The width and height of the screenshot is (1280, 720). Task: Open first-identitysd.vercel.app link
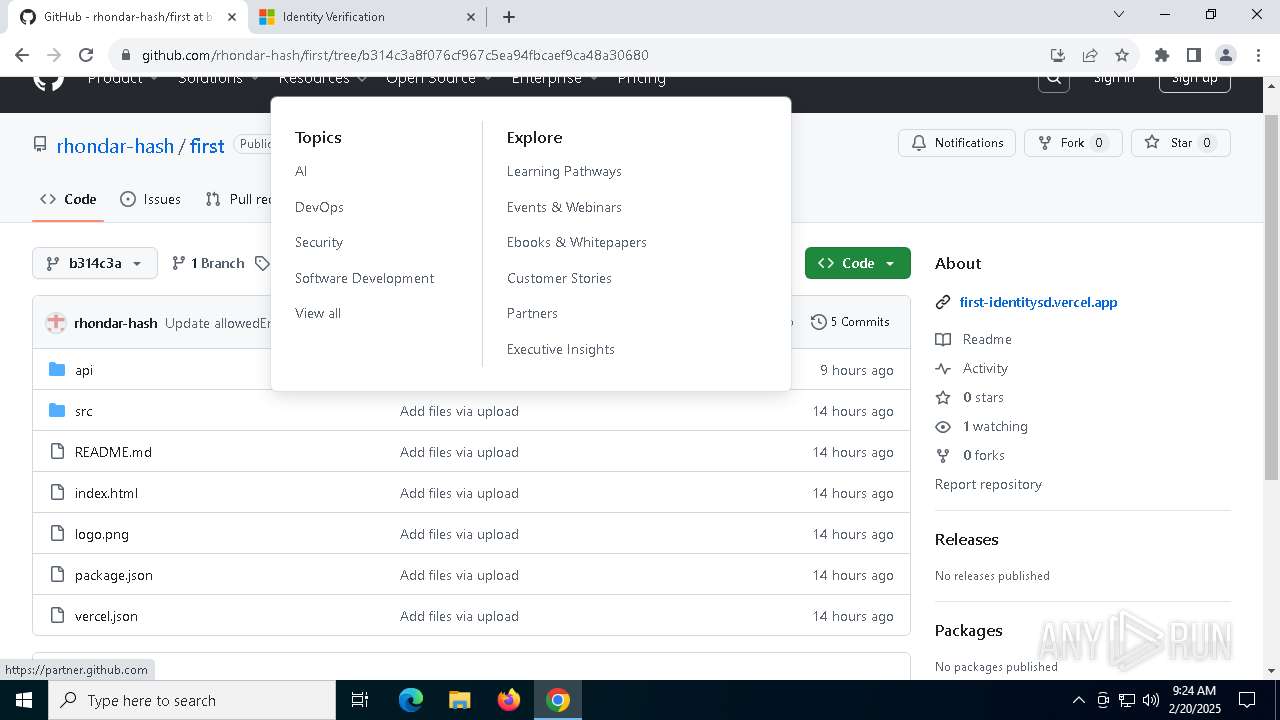point(1038,302)
